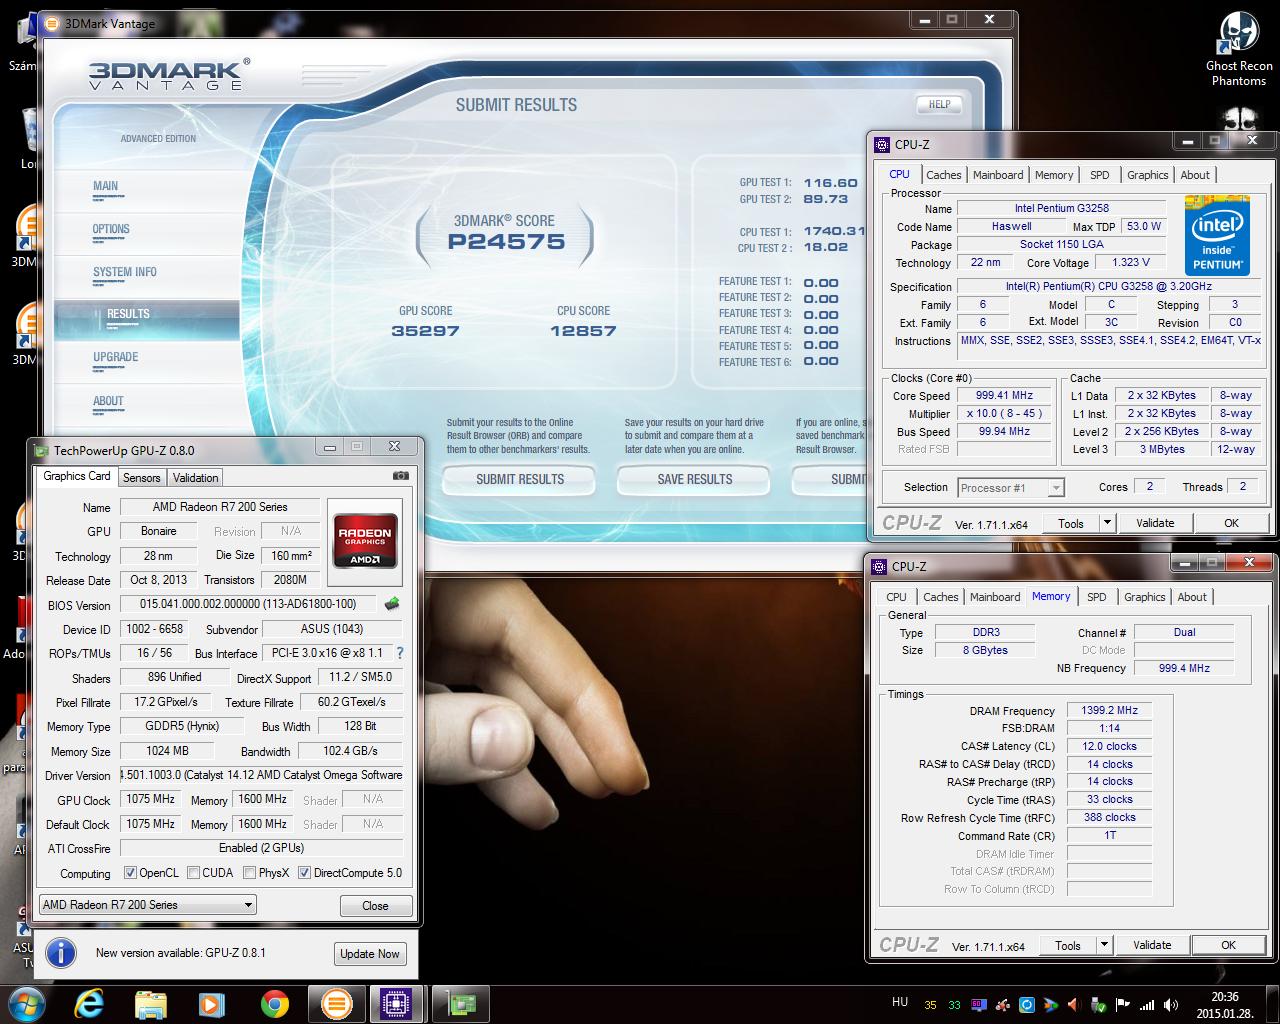
Task: Toggle the CUDA checkbox
Action: pyautogui.click(x=193, y=873)
